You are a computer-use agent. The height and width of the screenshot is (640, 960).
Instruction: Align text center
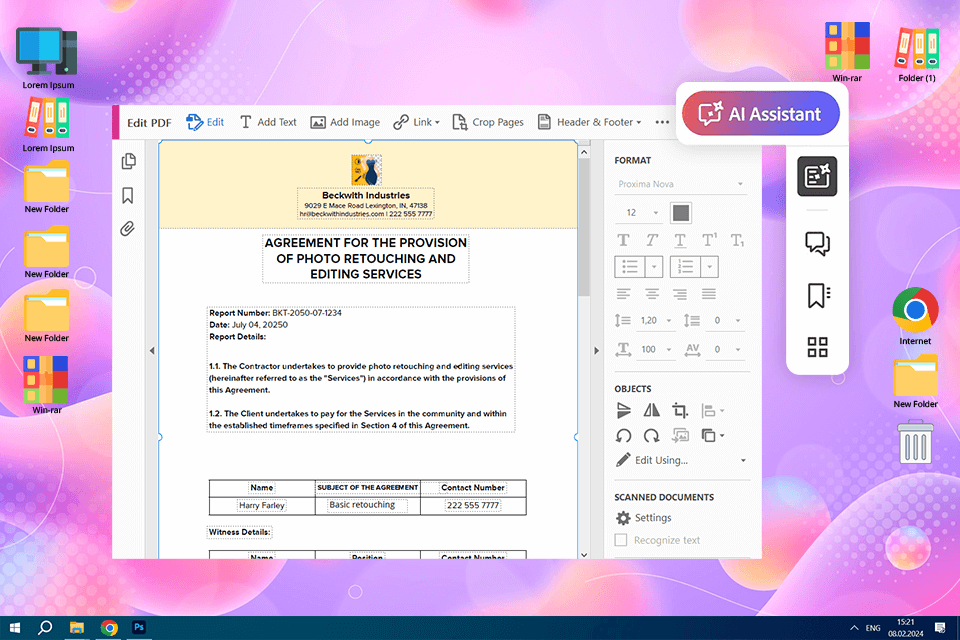click(x=652, y=295)
